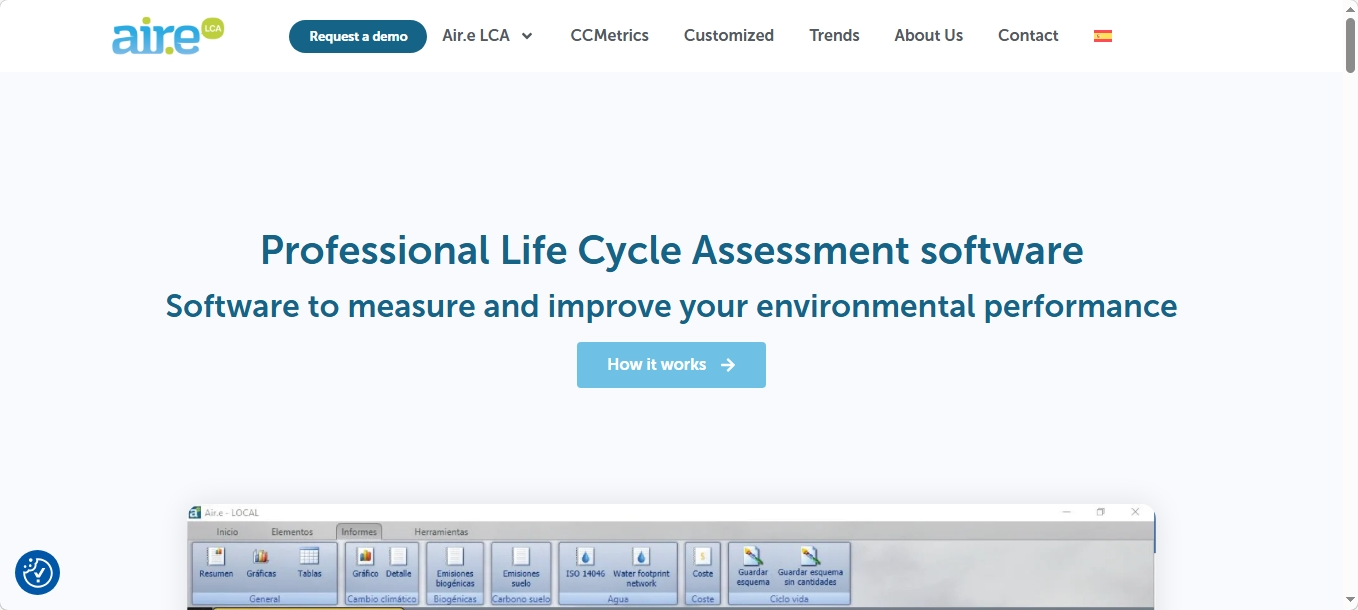Open the CCMetrics menu item

coord(610,36)
